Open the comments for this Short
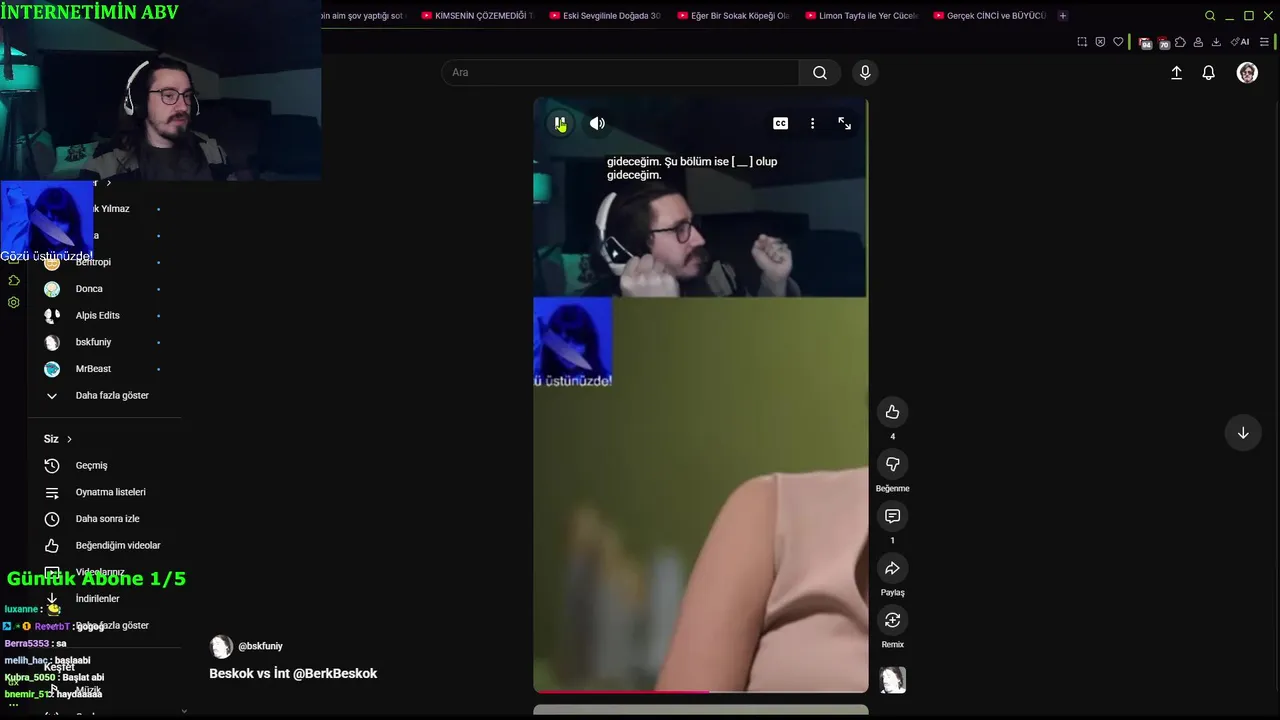Image resolution: width=1280 pixels, height=720 pixels. click(892, 516)
